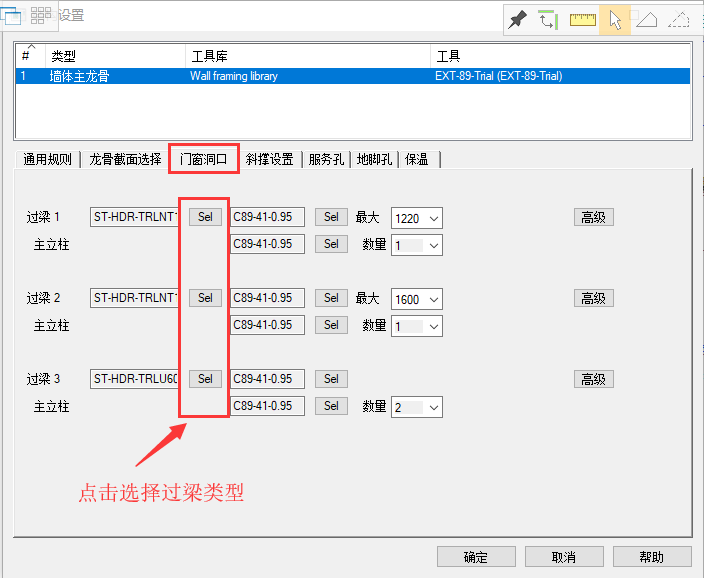This screenshot has width=704, height=578.
Task: Click the 过梁 3 ST-HDR-TRLU60 type field
Action: [x=135, y=379]
